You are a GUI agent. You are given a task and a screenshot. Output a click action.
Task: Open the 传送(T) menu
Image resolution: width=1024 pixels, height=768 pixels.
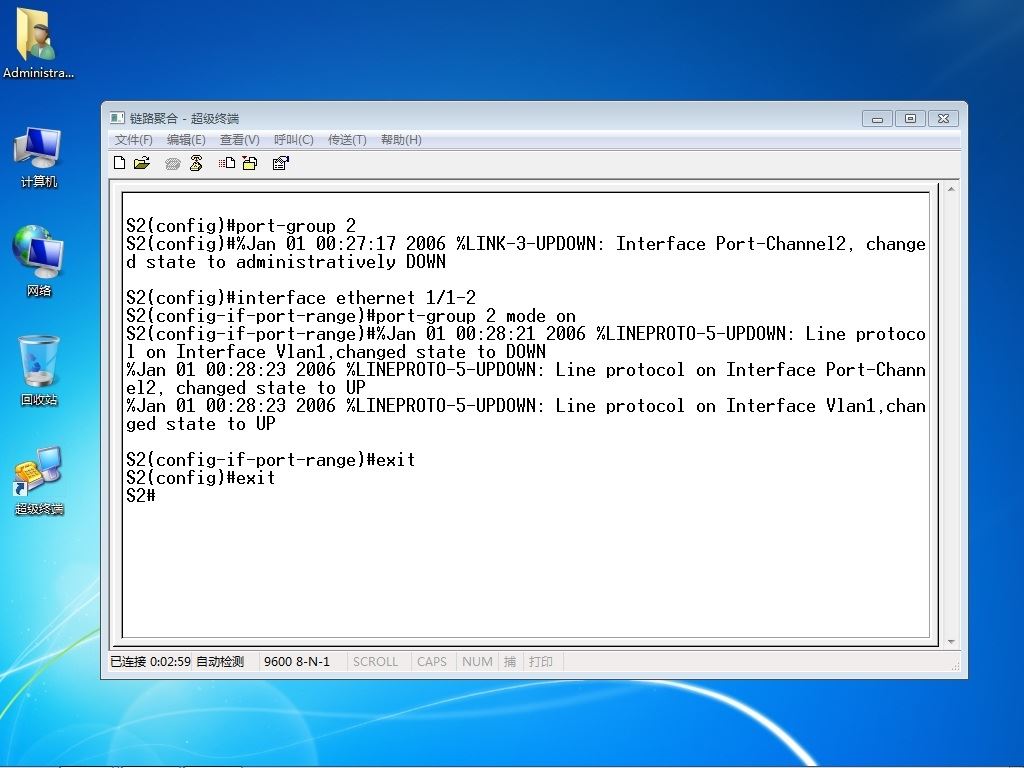point(347,140)
